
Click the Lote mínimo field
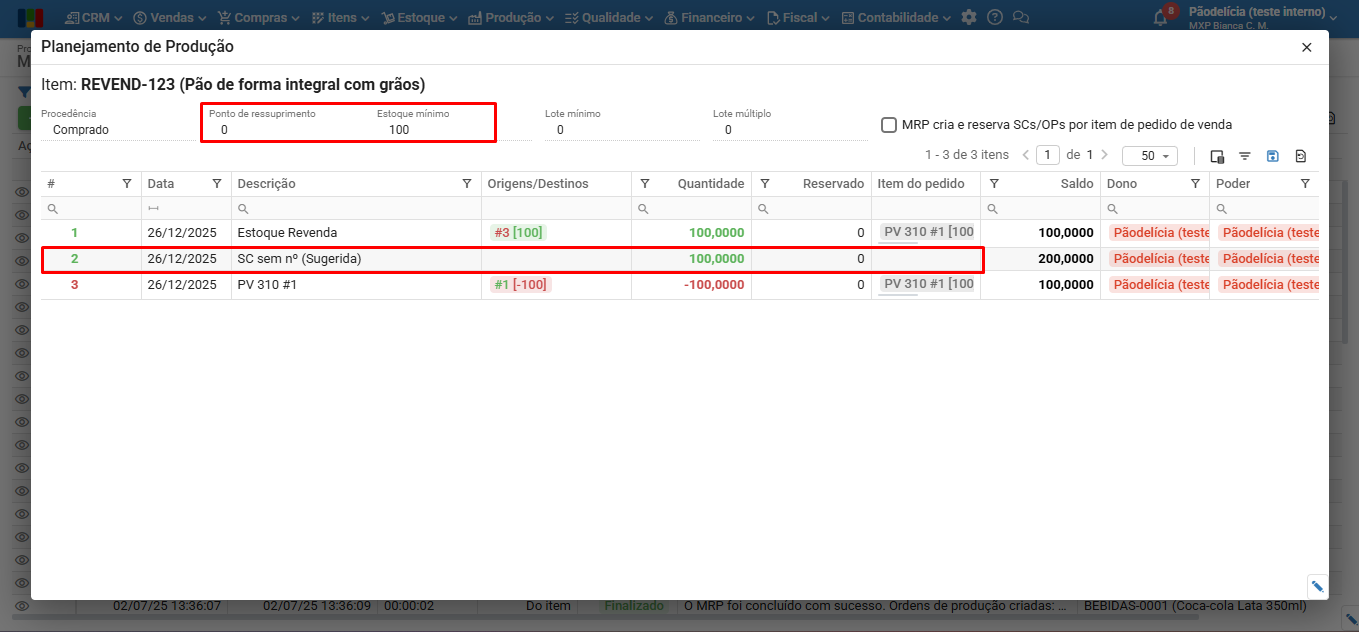pos(622,130)
